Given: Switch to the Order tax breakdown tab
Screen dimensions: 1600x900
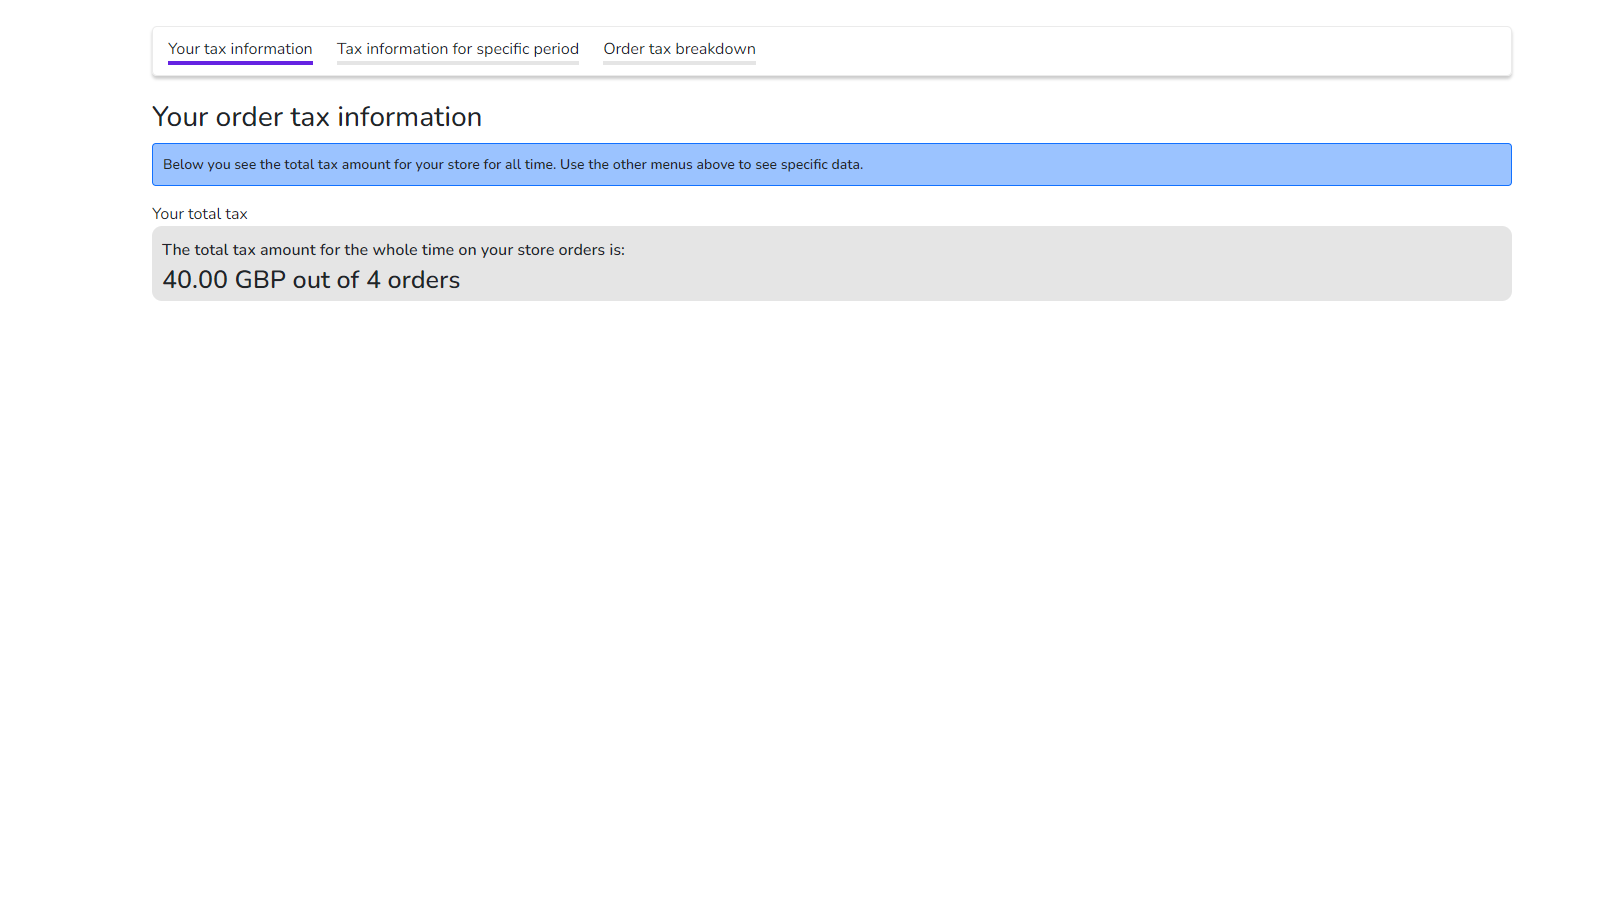Looking at the screenshot, I should (679, 49).
